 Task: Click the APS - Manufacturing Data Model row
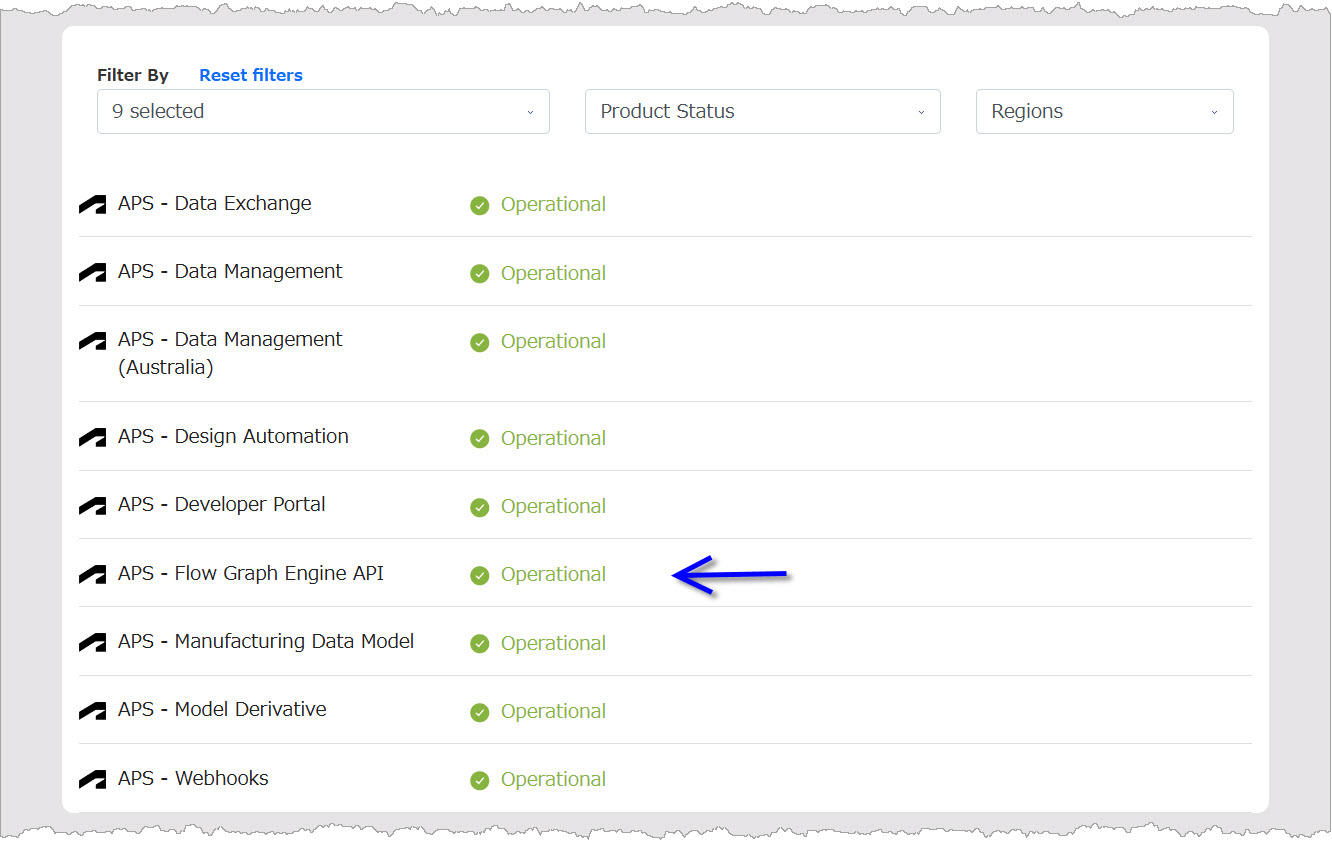(x=266, y=642)
